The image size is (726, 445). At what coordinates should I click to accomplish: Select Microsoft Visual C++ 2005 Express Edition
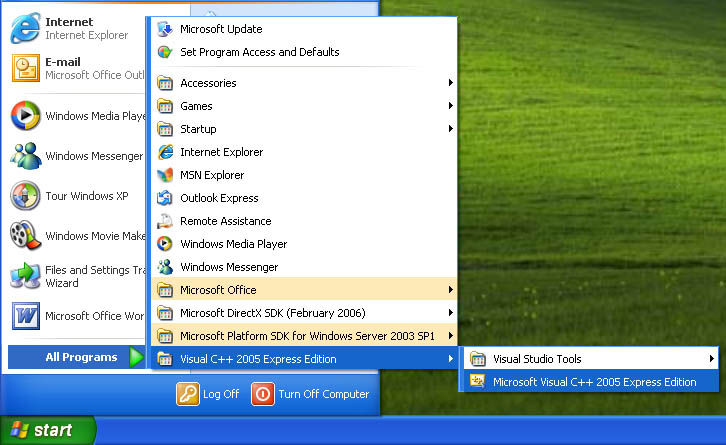591,382
